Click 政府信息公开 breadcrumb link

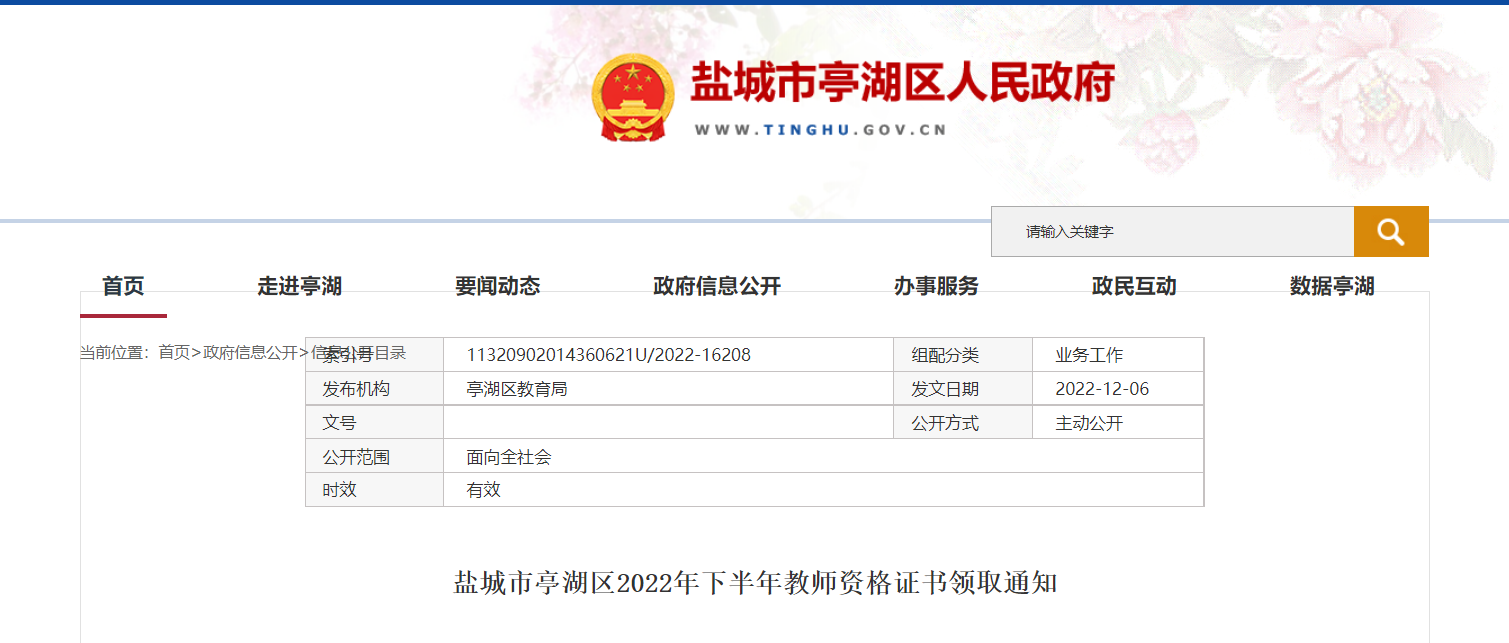pyautogui.click(x=250, y=352)
